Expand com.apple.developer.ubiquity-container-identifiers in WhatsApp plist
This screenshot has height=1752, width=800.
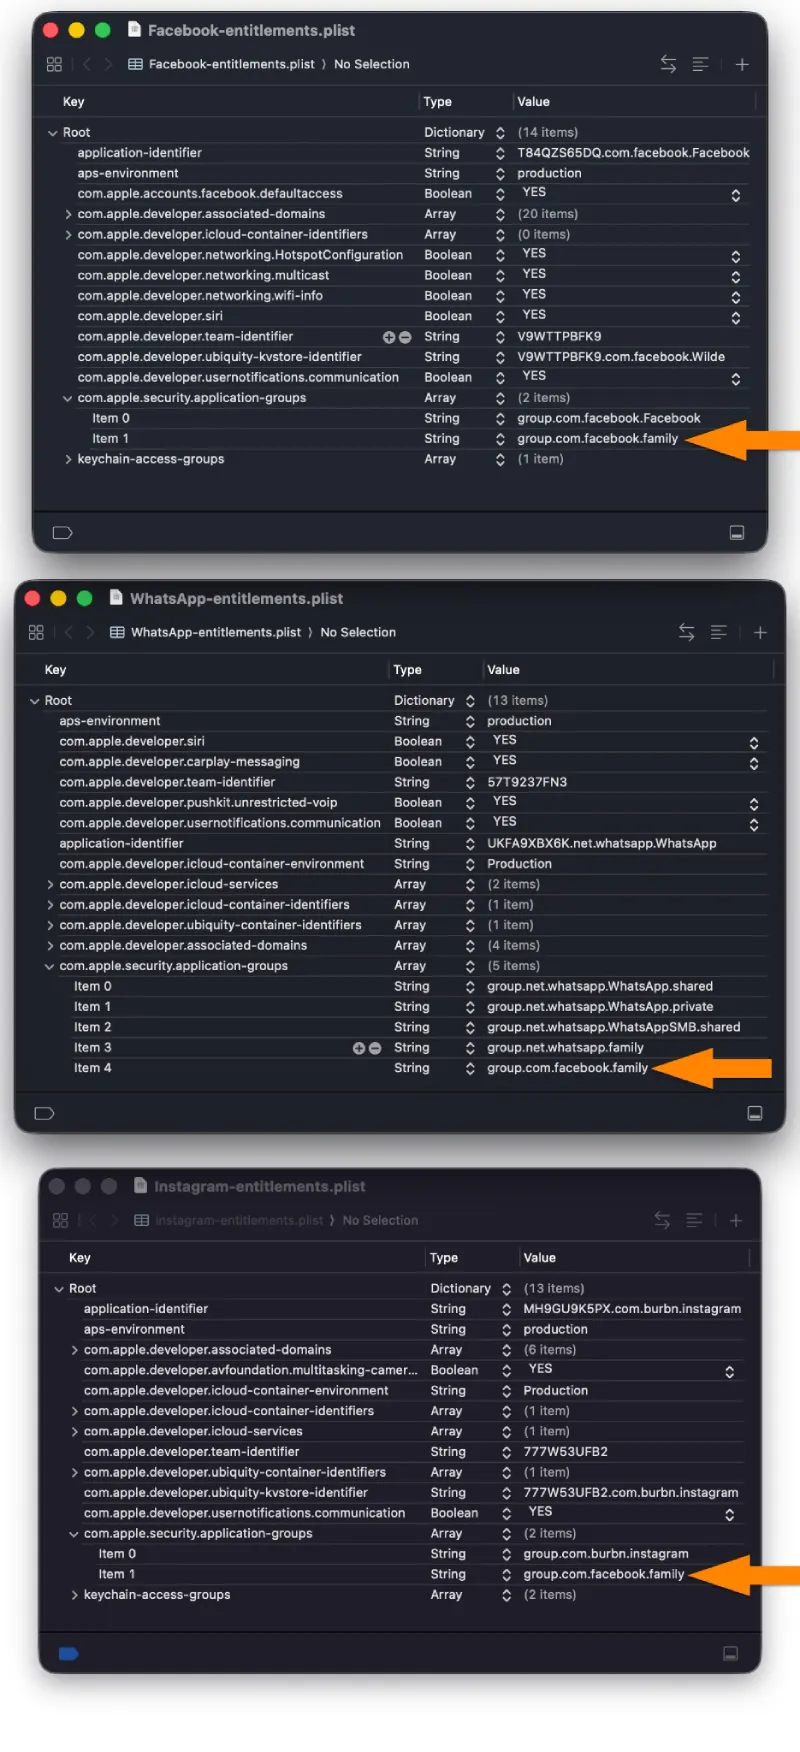point(50,925)
